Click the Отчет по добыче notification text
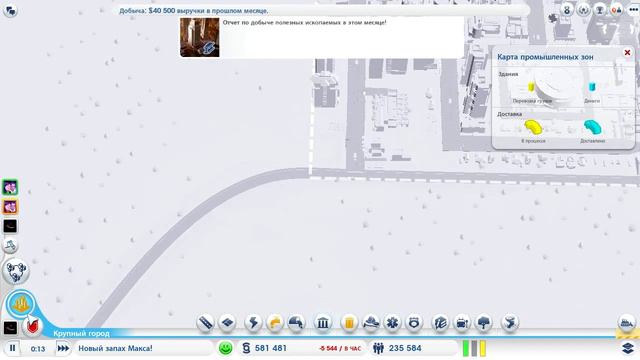The width and height of the screenshot is (640, 360). pyautogui.click(x=304, y=22)
